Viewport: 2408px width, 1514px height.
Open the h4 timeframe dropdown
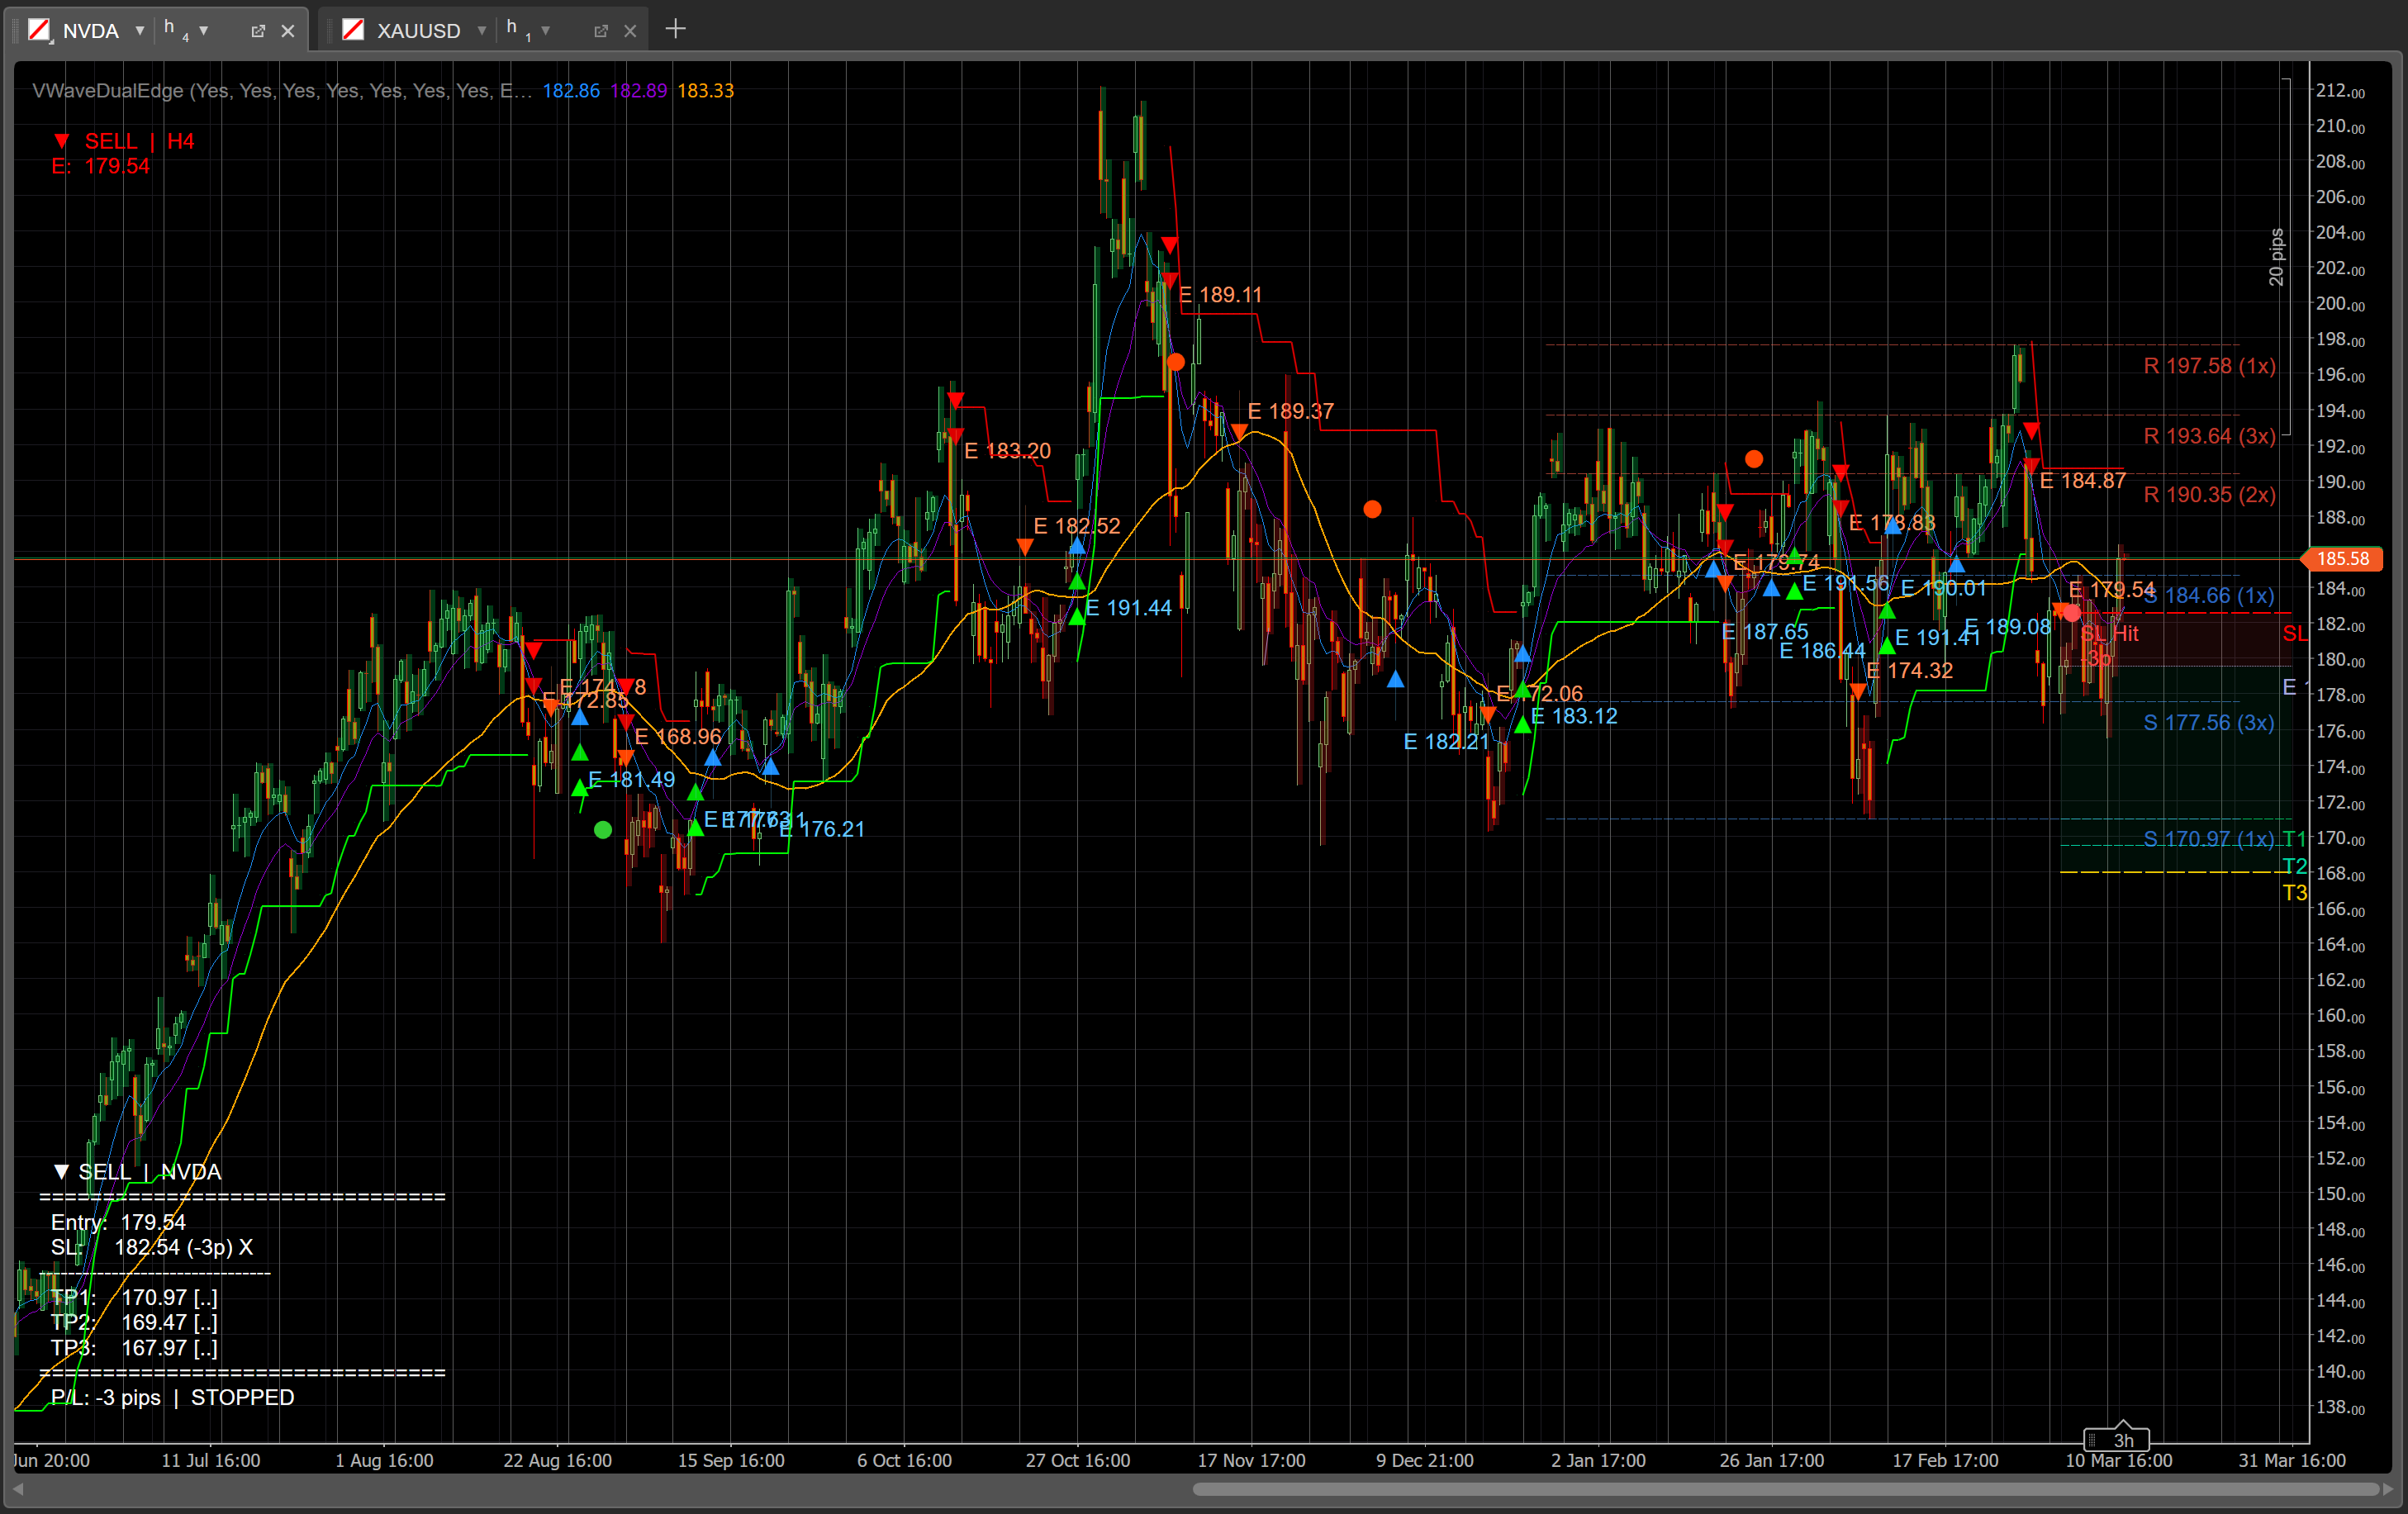(x=204, y=31)
